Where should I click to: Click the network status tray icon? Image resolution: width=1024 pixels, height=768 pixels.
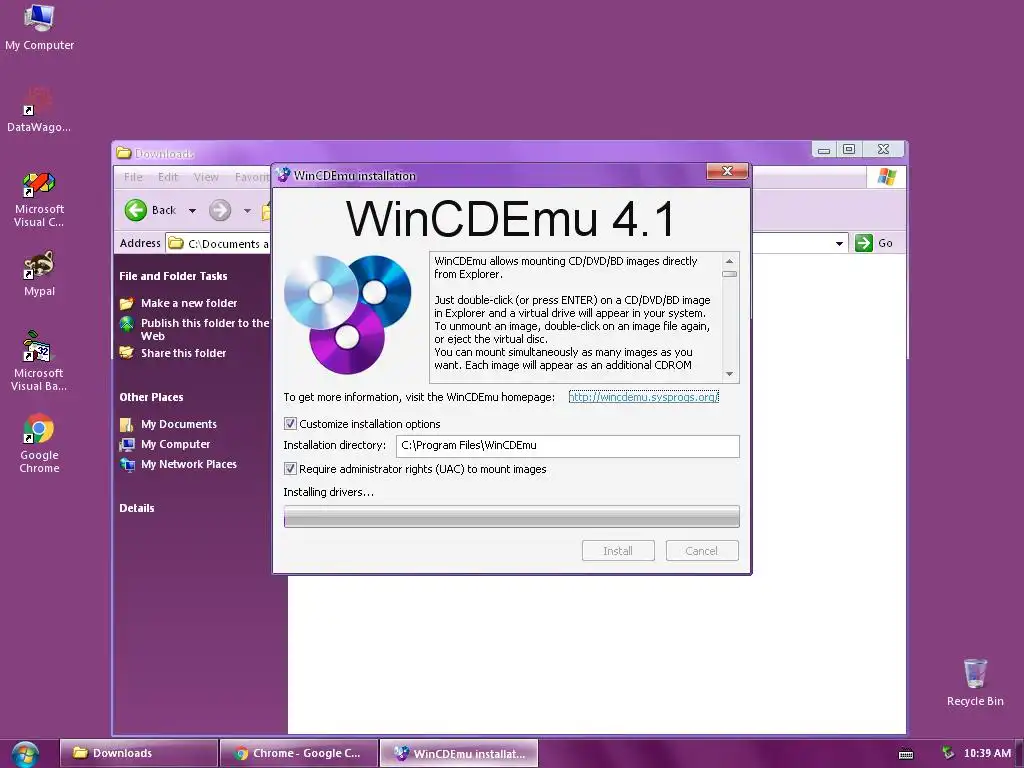[948, 753]
